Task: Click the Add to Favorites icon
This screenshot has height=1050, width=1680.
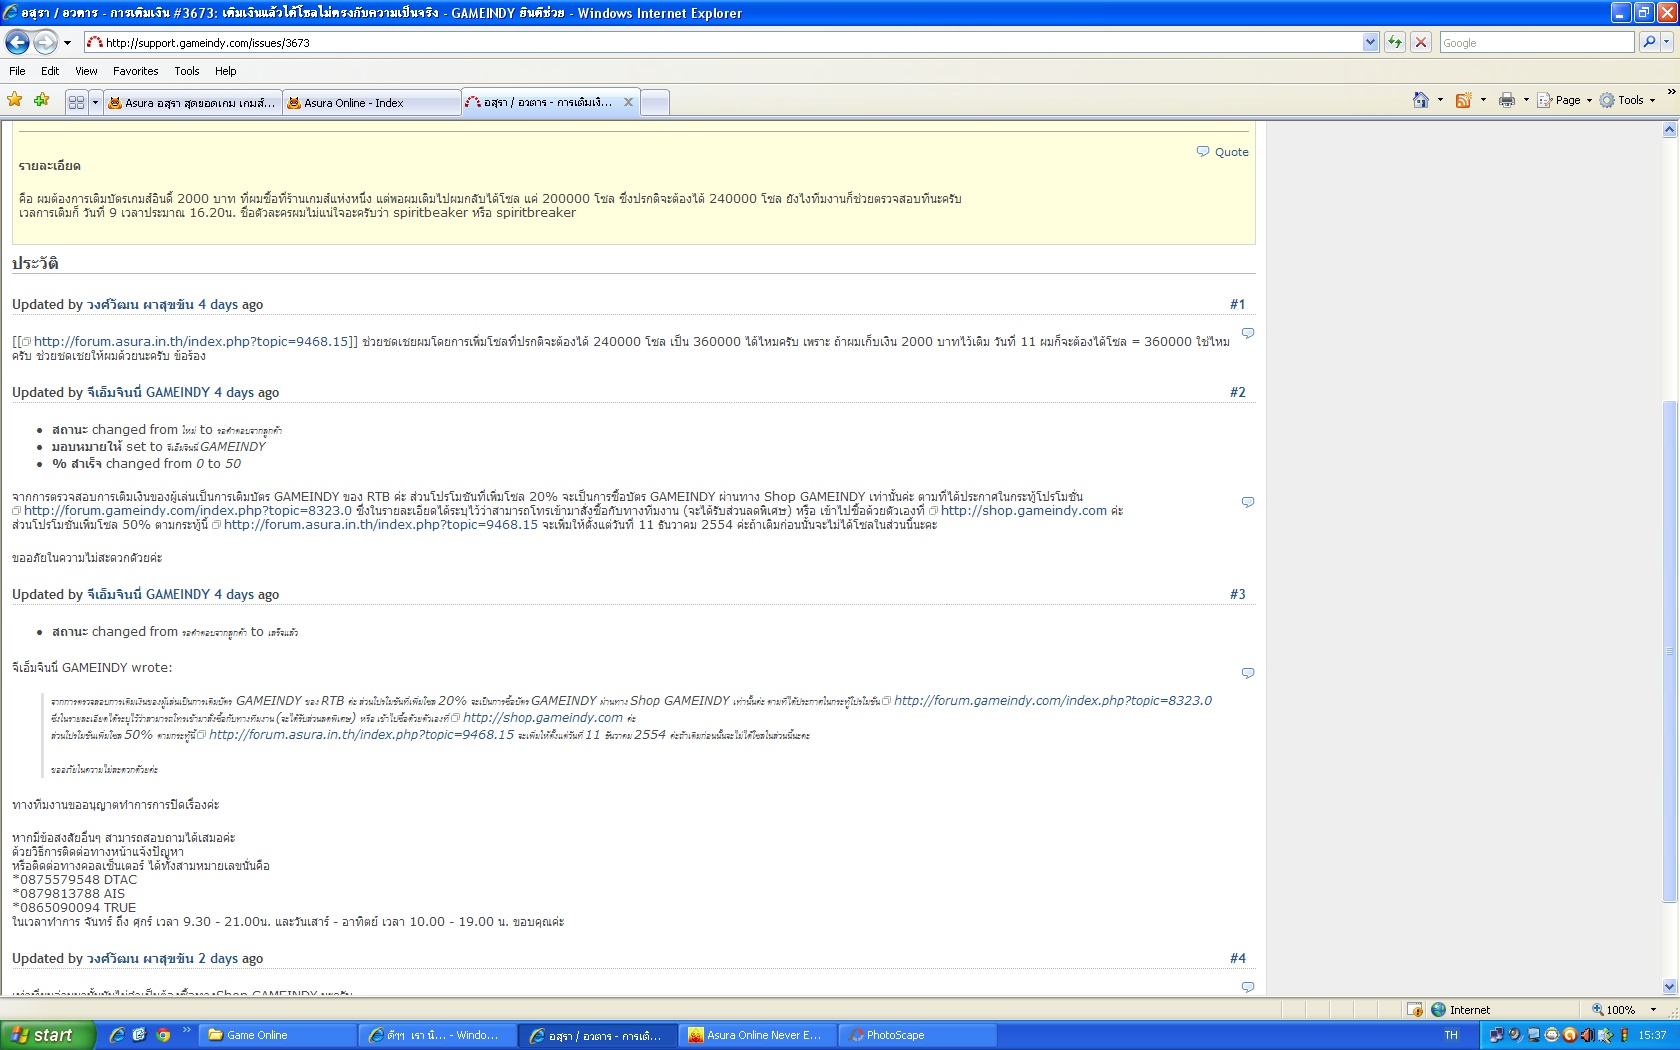Action: pos(41,100)
